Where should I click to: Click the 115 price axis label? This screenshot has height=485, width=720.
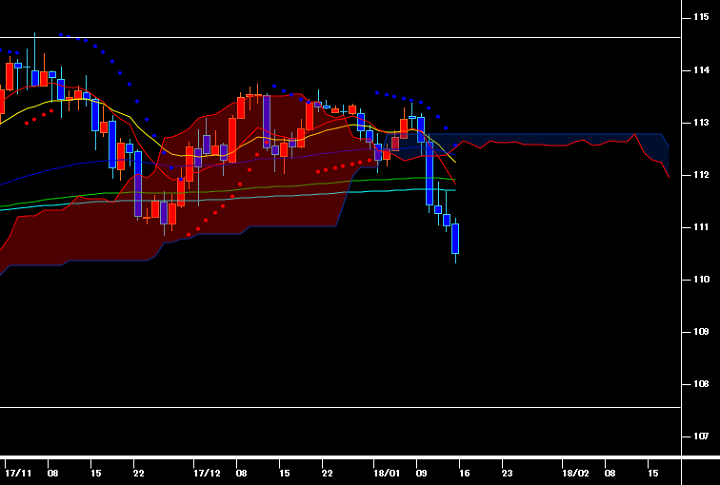click(x=701, y=17)
